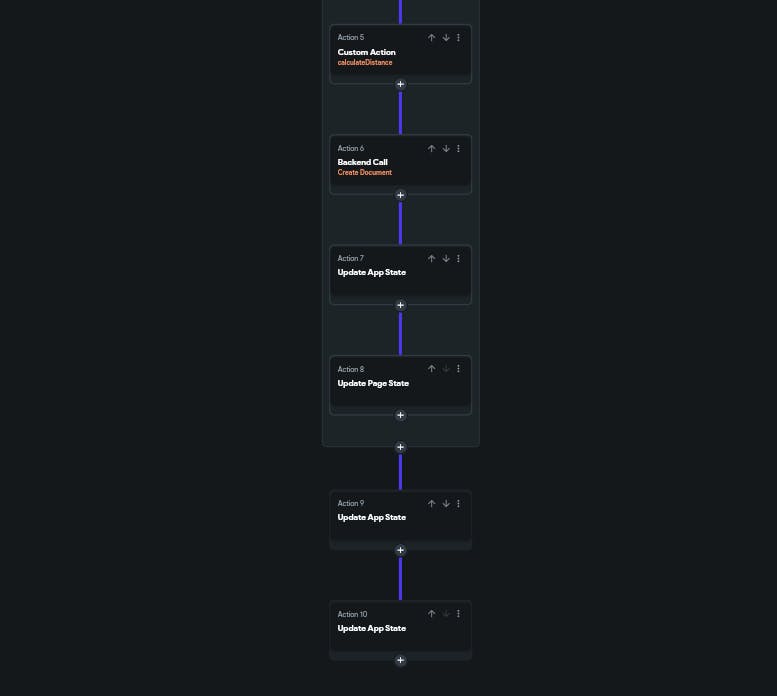Add an action below Action 8

401,415
